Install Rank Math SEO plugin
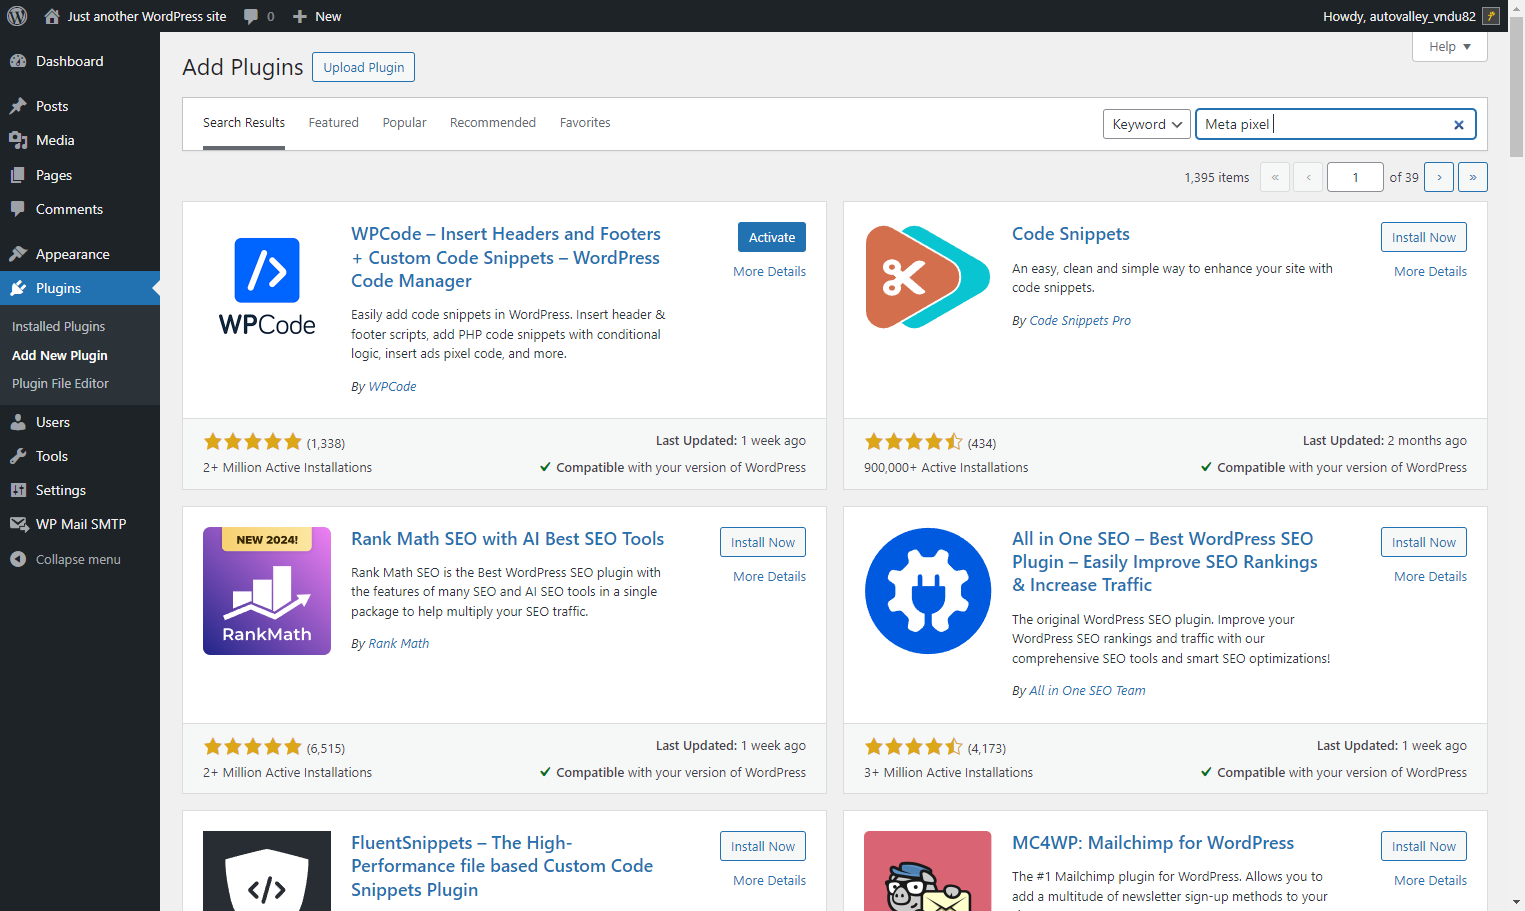This screenshot has height=911, width=1525. pos(763,542)
